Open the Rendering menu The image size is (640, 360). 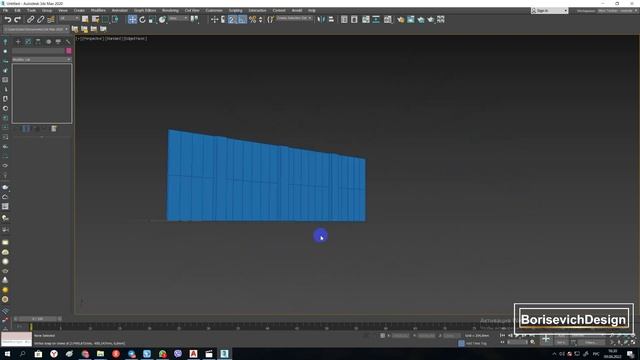point(170,11)
